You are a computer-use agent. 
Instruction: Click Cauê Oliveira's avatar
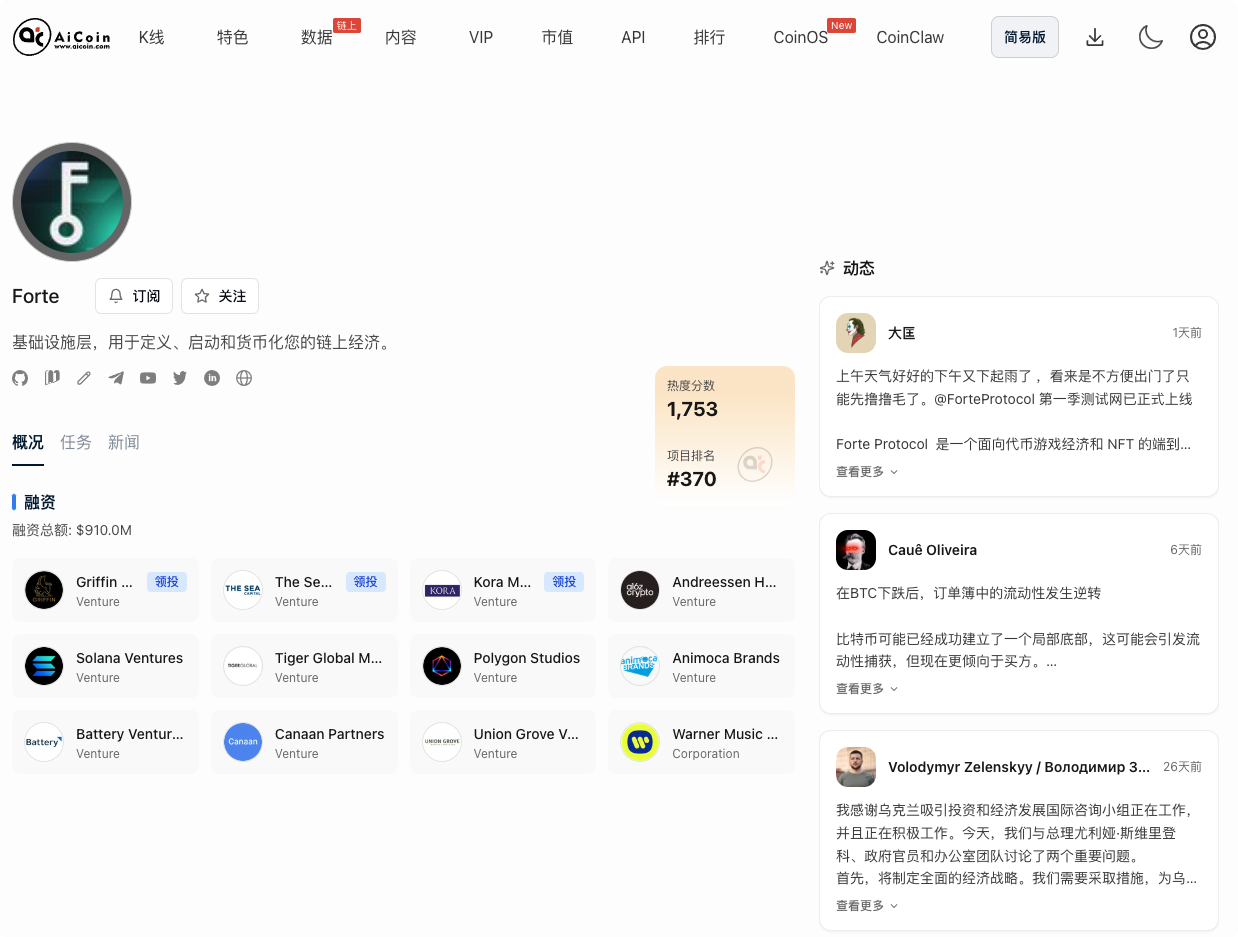point(856,550)
